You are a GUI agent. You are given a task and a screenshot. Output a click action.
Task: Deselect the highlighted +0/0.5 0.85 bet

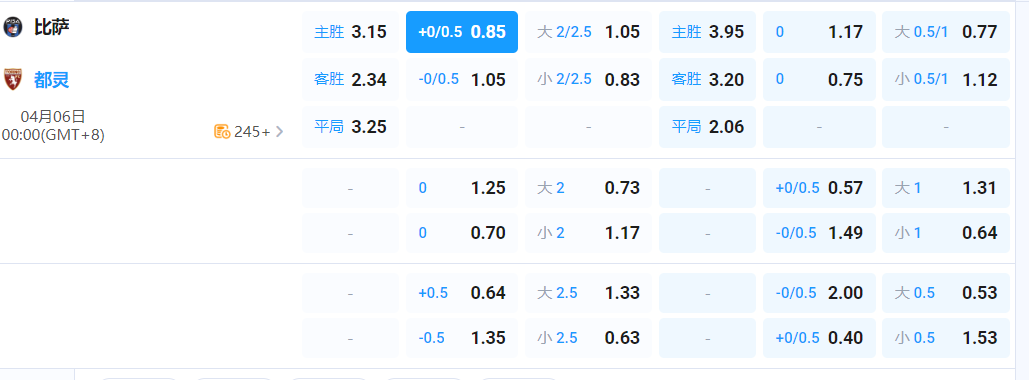coord(462,32)
